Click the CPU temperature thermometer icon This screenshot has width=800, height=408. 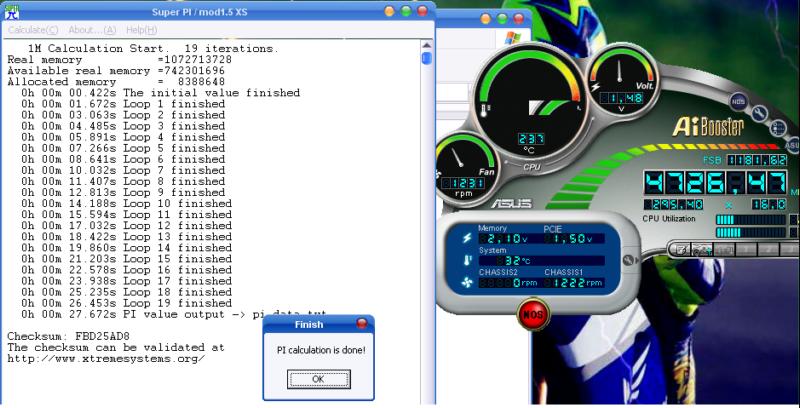click(x=483, y=111)
